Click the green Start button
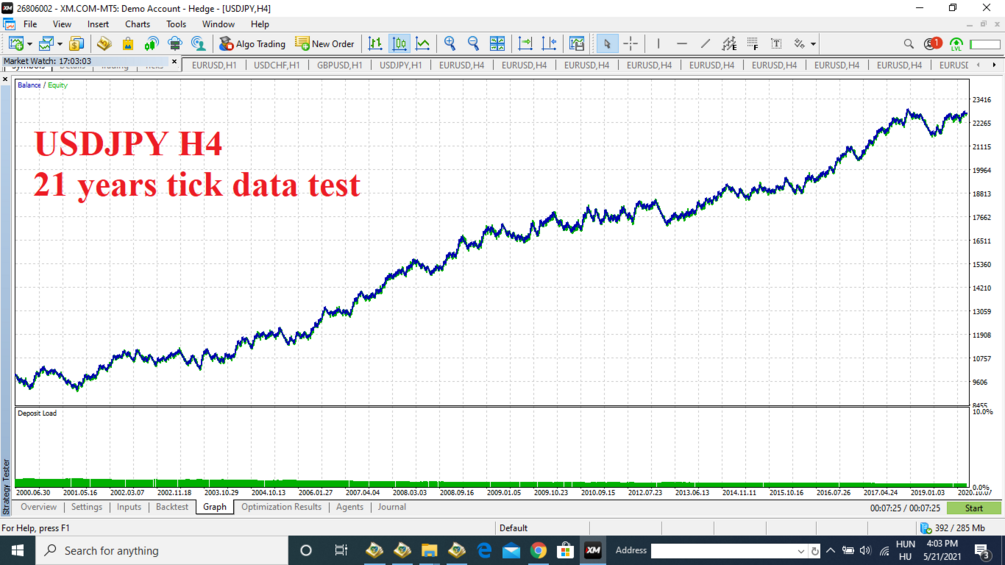This screenshot has height=565, width=1005. pos(974,508)
